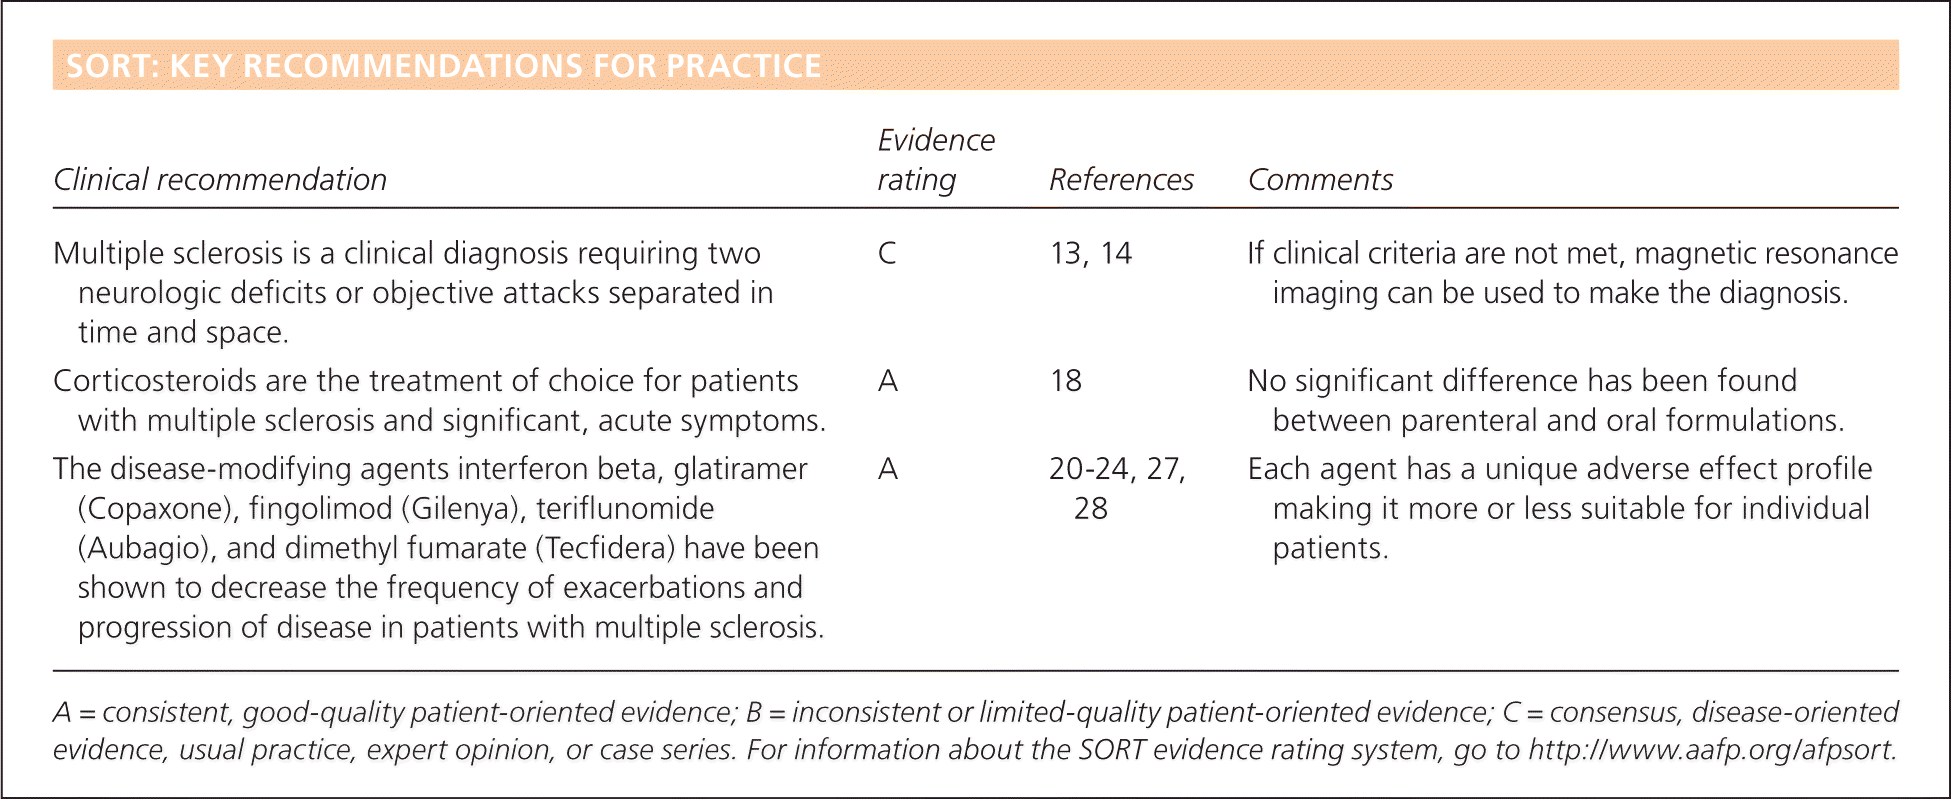Viewport: 1951px width, 799px height.
Task: Click the parenteral and oral formulations comment
Action: click(1545, 401)
